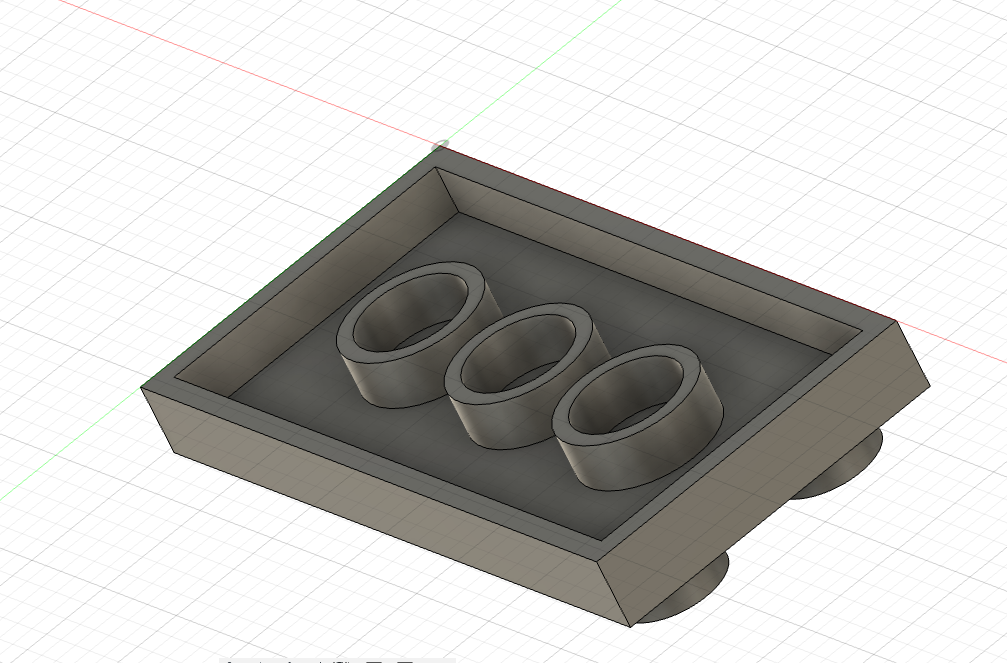1007x663 pixels.
Task: Select the top face of the right ring
Action: (564, 418)
